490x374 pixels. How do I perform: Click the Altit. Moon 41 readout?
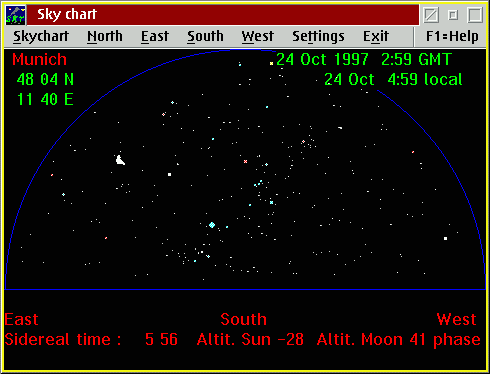coord(371,339)
